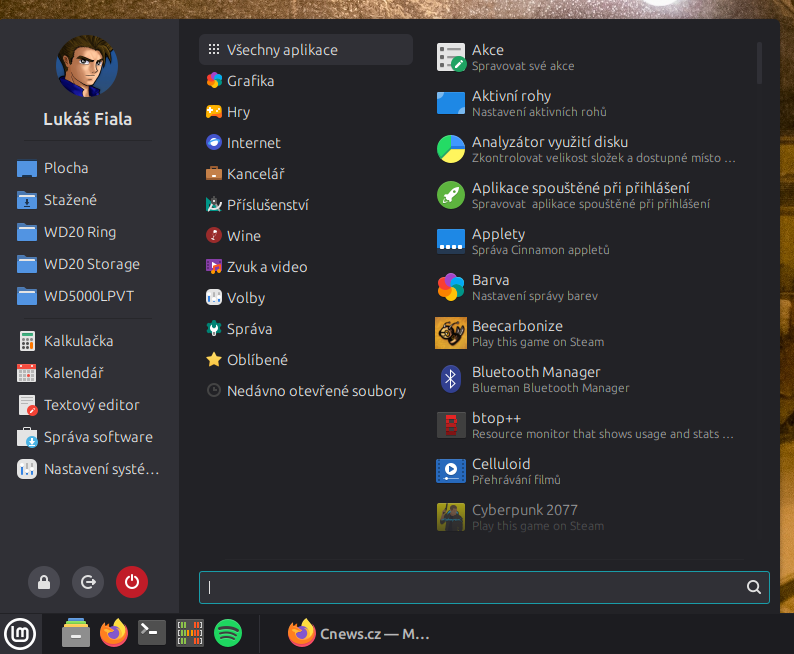Open file manager from the panel

pyautogui.click(x=76, y=633)
